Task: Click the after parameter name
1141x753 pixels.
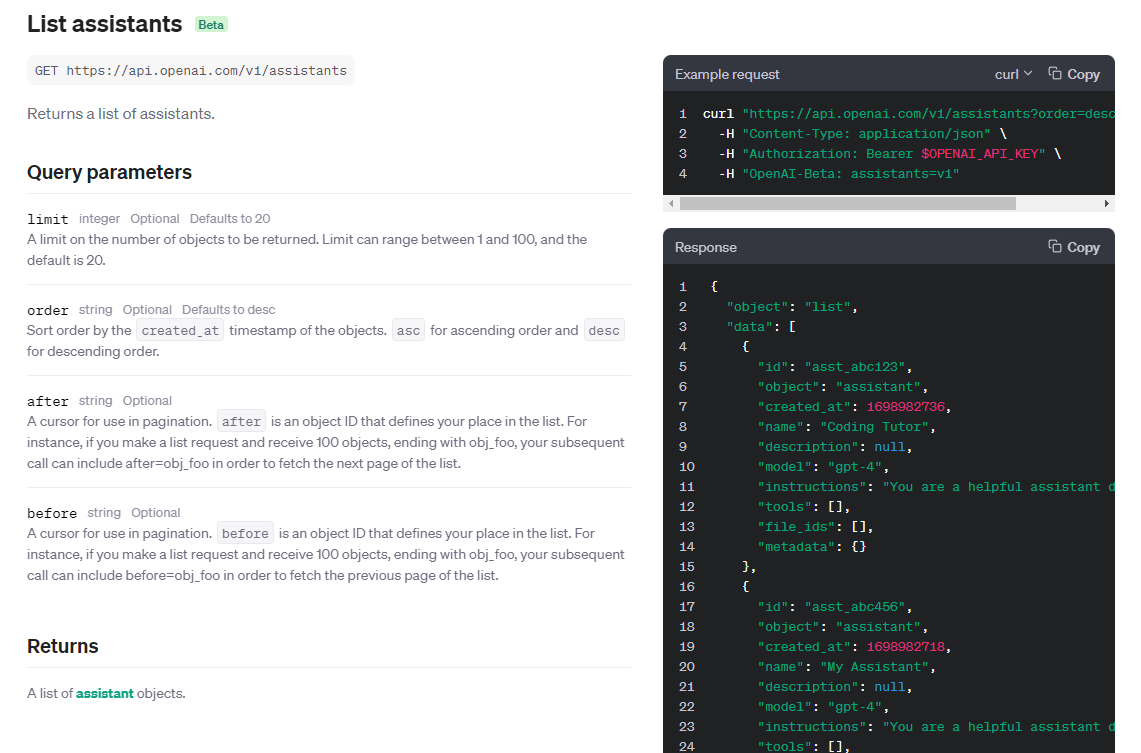Action: (47, 401)
